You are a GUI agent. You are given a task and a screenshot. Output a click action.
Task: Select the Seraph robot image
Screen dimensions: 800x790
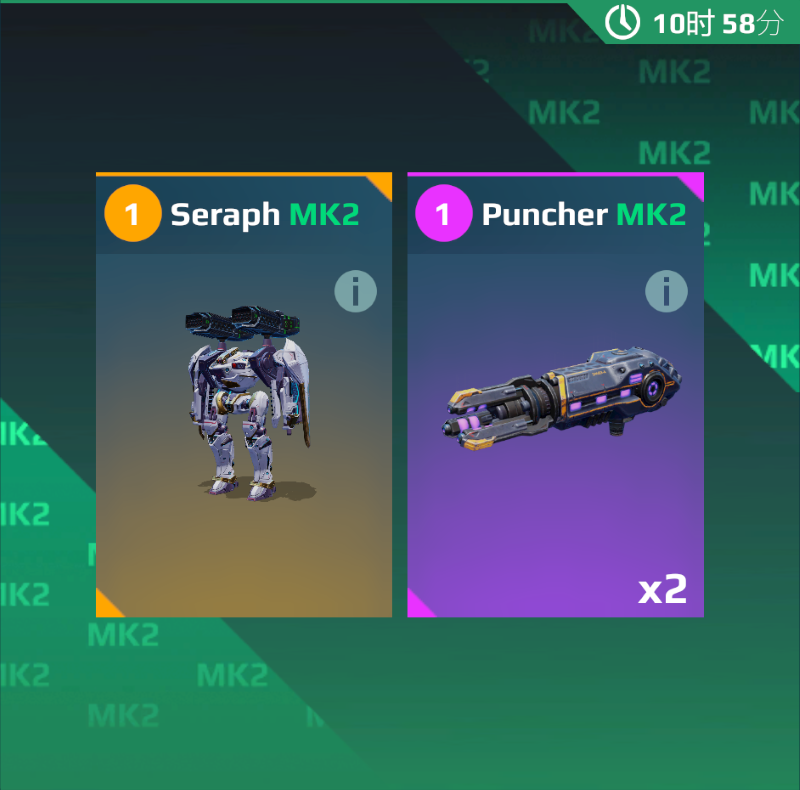click(x=248, y=403)
